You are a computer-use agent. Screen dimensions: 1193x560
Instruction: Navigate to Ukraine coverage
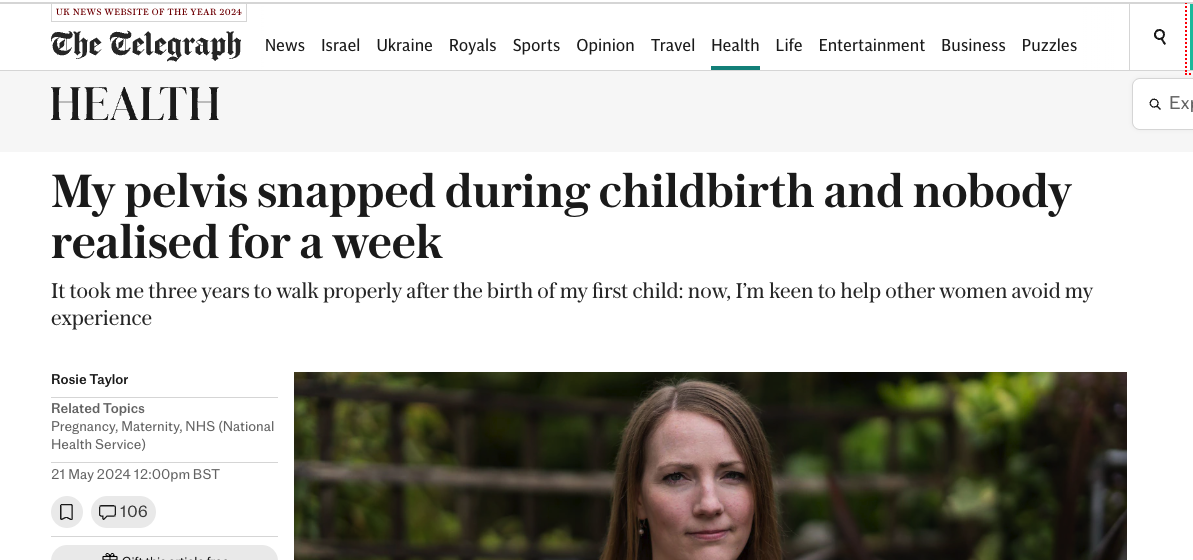(404, 45)
